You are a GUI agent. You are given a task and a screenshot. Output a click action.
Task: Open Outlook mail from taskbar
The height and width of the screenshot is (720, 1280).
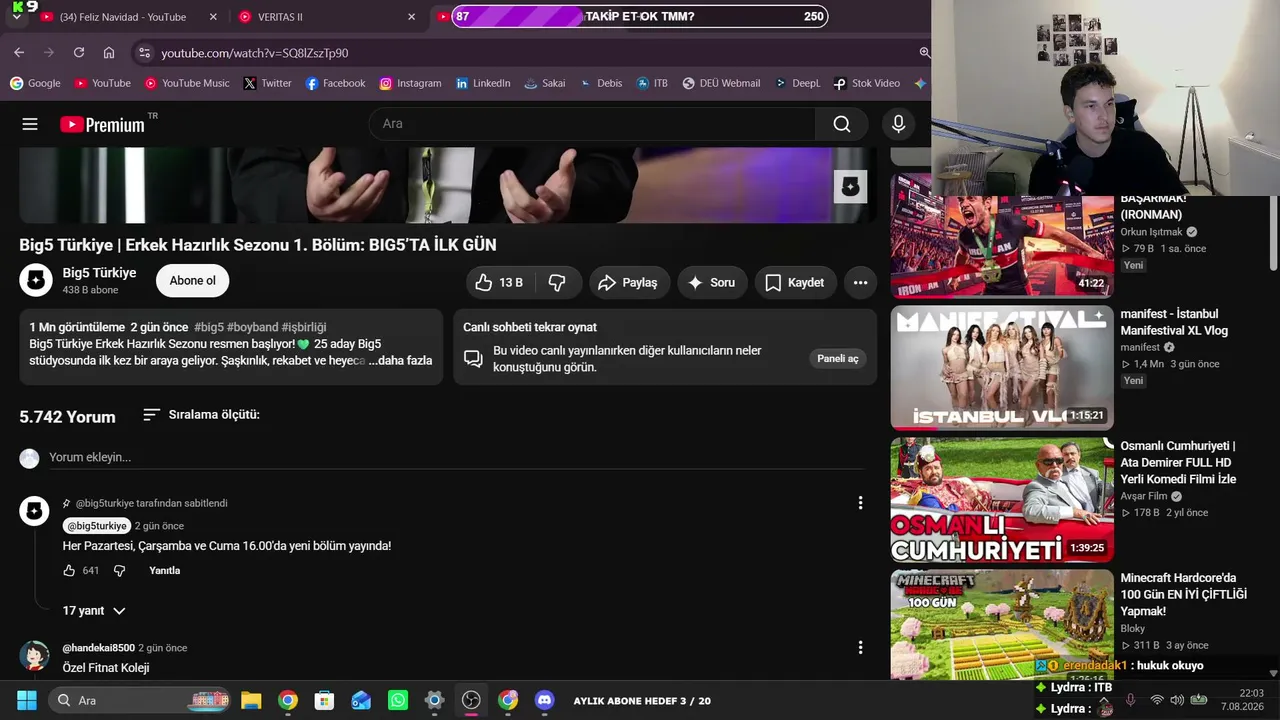pyautogui.click(x=361, y=700)
